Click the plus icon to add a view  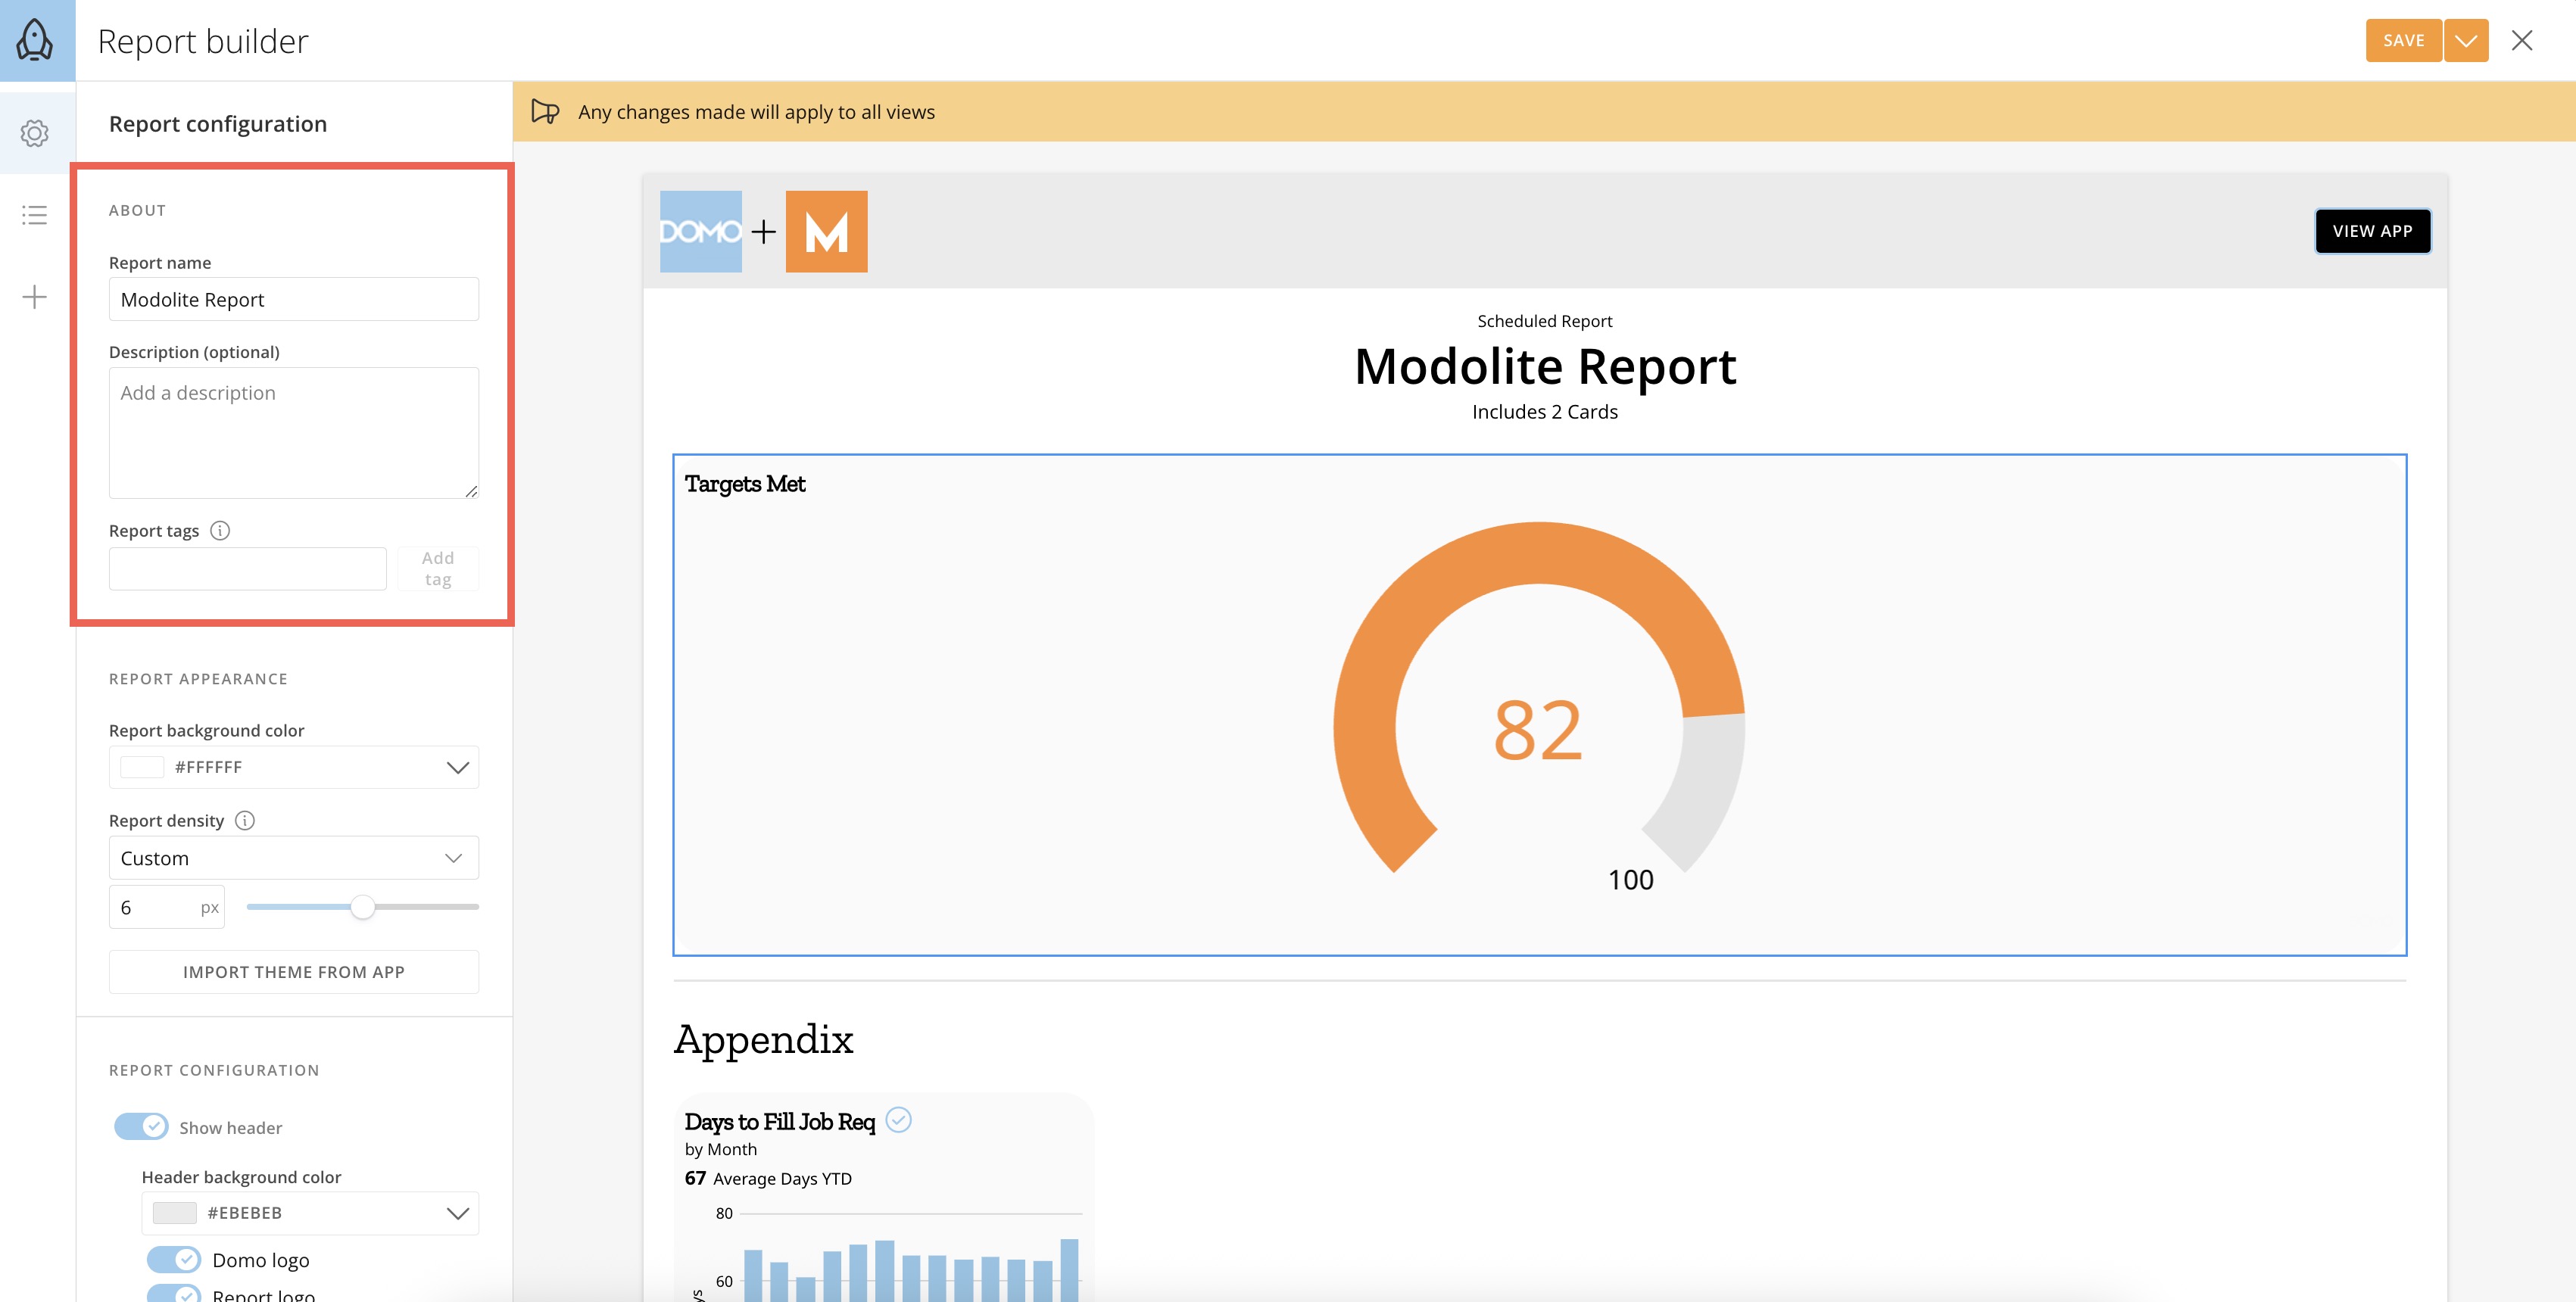(x=35, y=296)
